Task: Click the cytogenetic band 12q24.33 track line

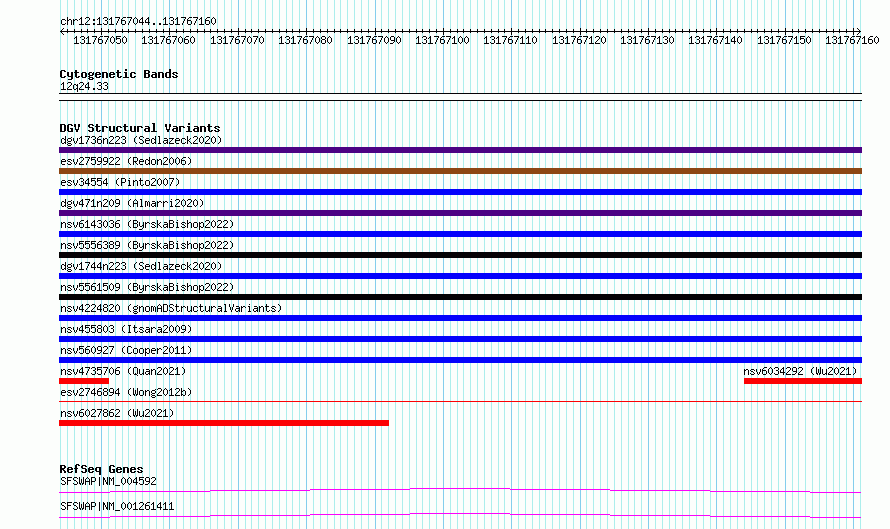Action: 460,97
